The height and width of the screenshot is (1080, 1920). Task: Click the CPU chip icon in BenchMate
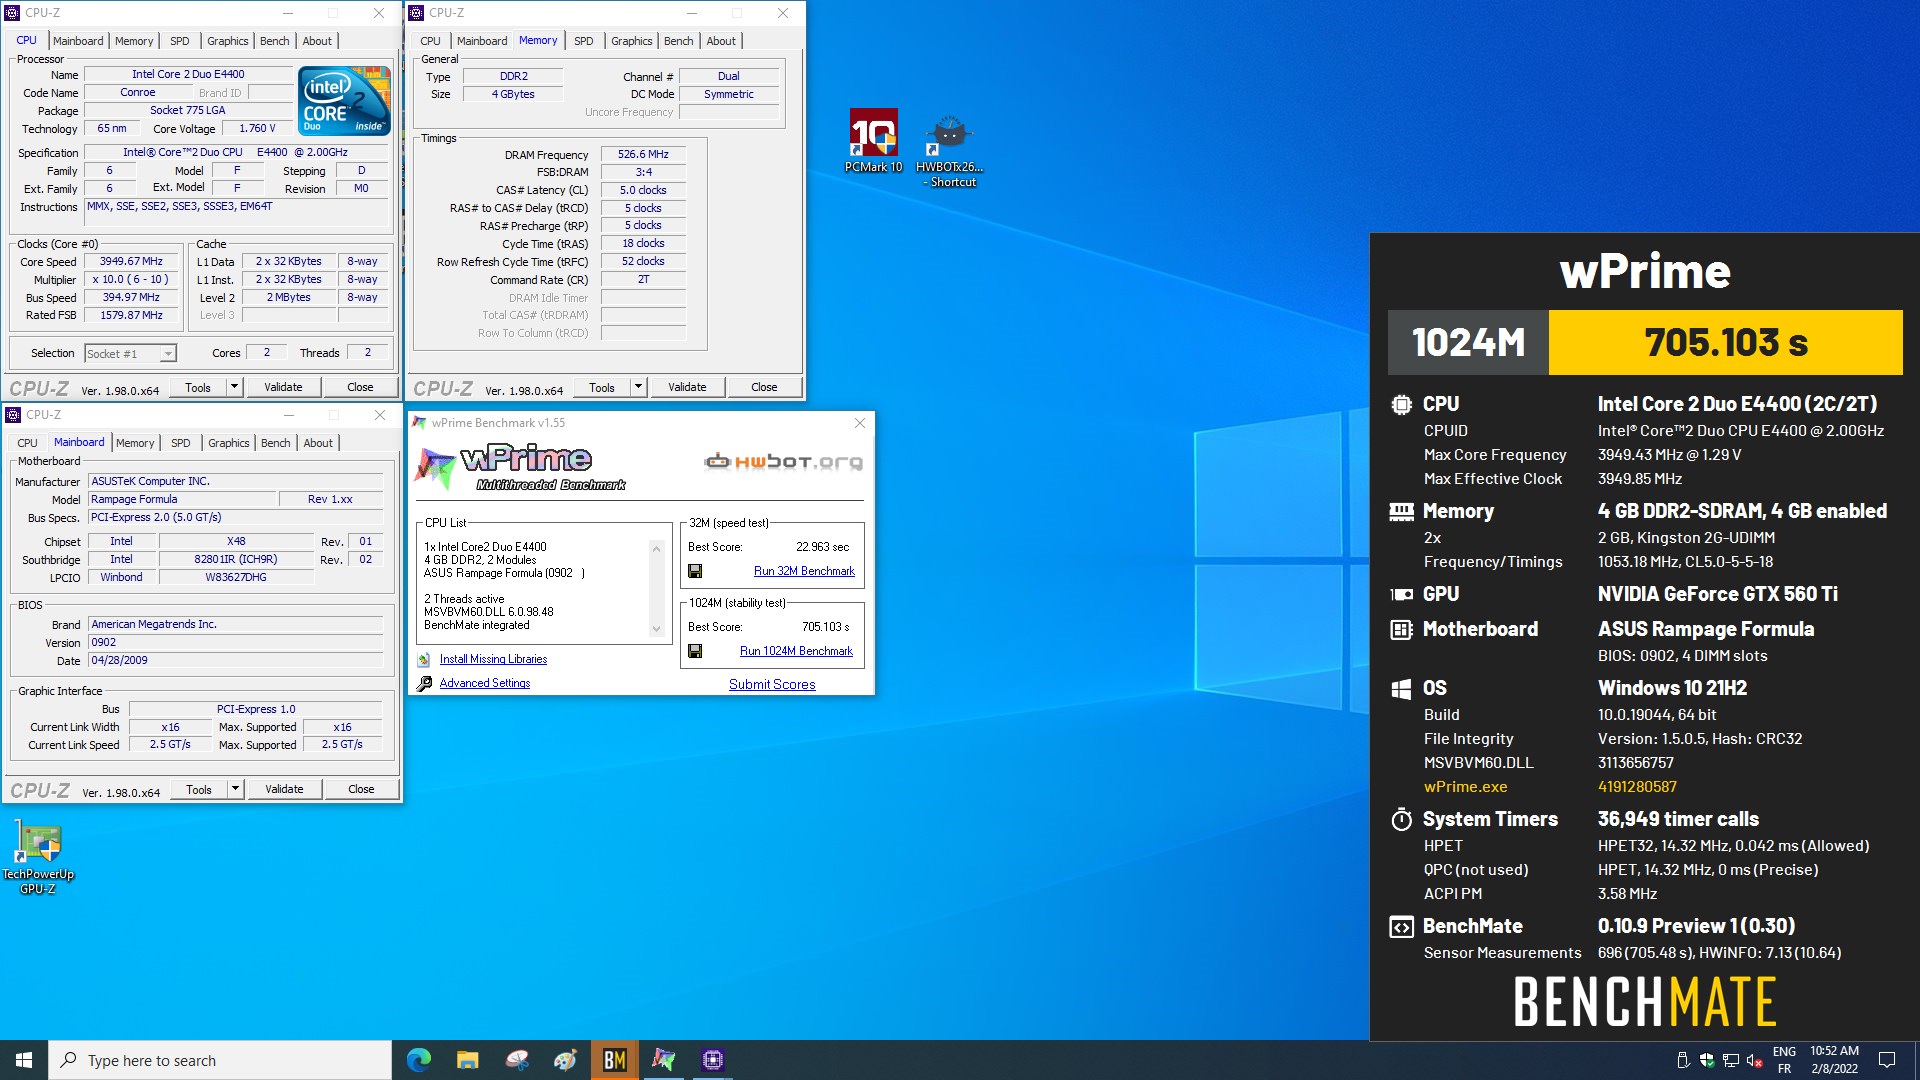pos(1401,405)
